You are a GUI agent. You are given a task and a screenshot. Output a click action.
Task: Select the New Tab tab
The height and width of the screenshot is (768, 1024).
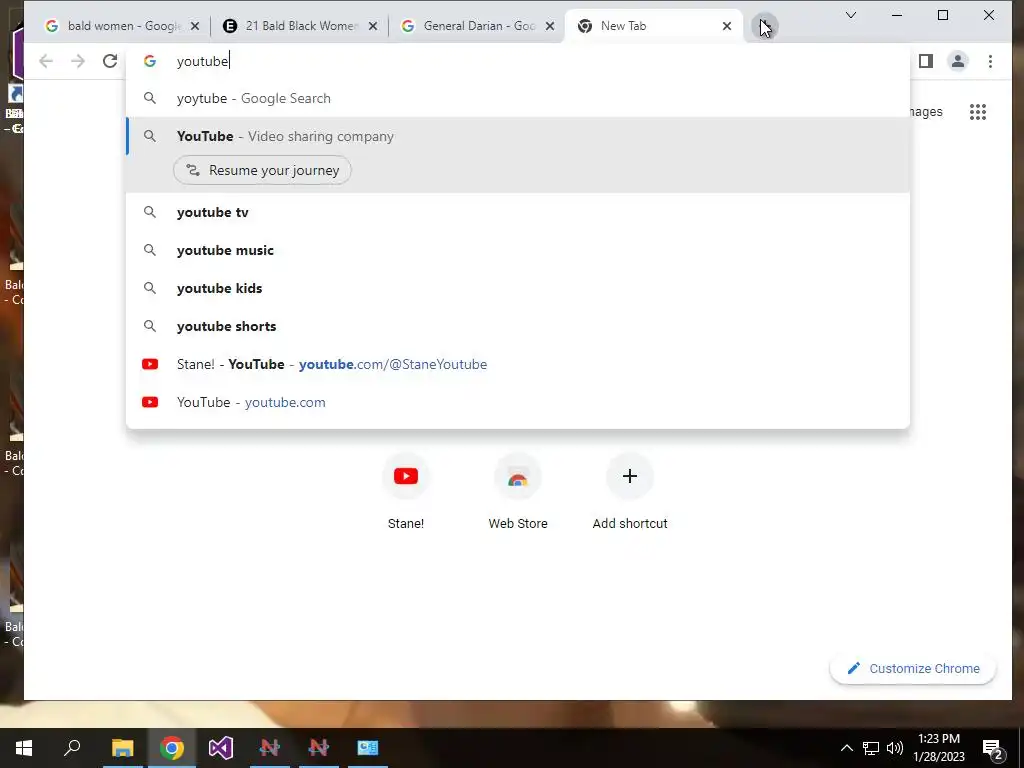pos(653,26)
